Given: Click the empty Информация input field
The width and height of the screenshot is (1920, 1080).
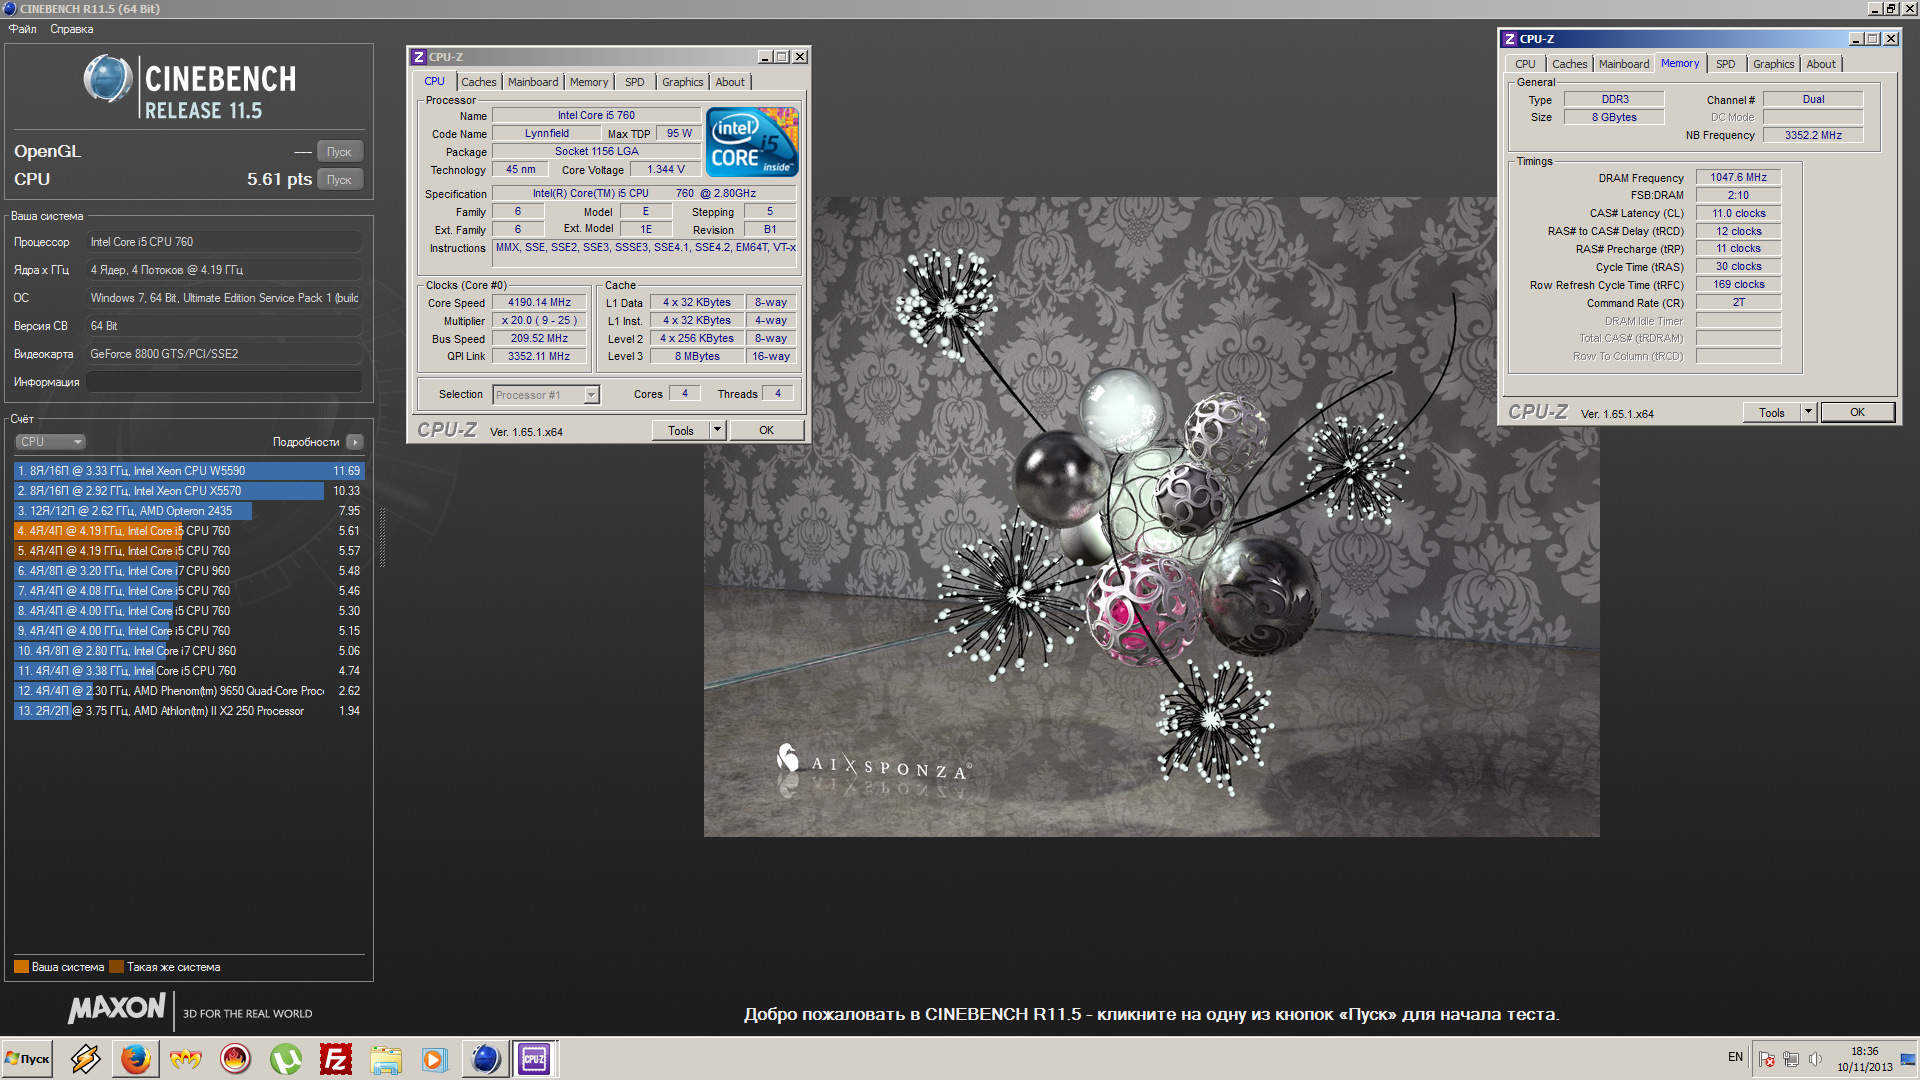Looking at the screenshot, I should [224, 382].
